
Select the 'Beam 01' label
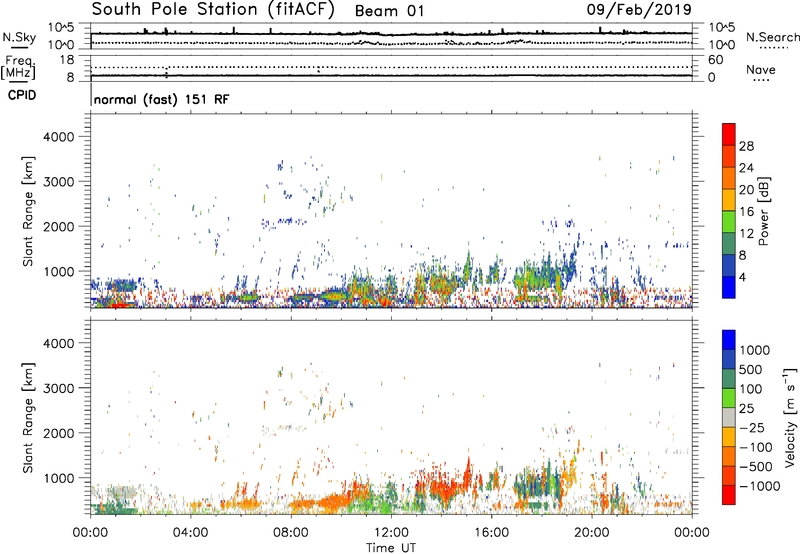[x=389, y=11]
